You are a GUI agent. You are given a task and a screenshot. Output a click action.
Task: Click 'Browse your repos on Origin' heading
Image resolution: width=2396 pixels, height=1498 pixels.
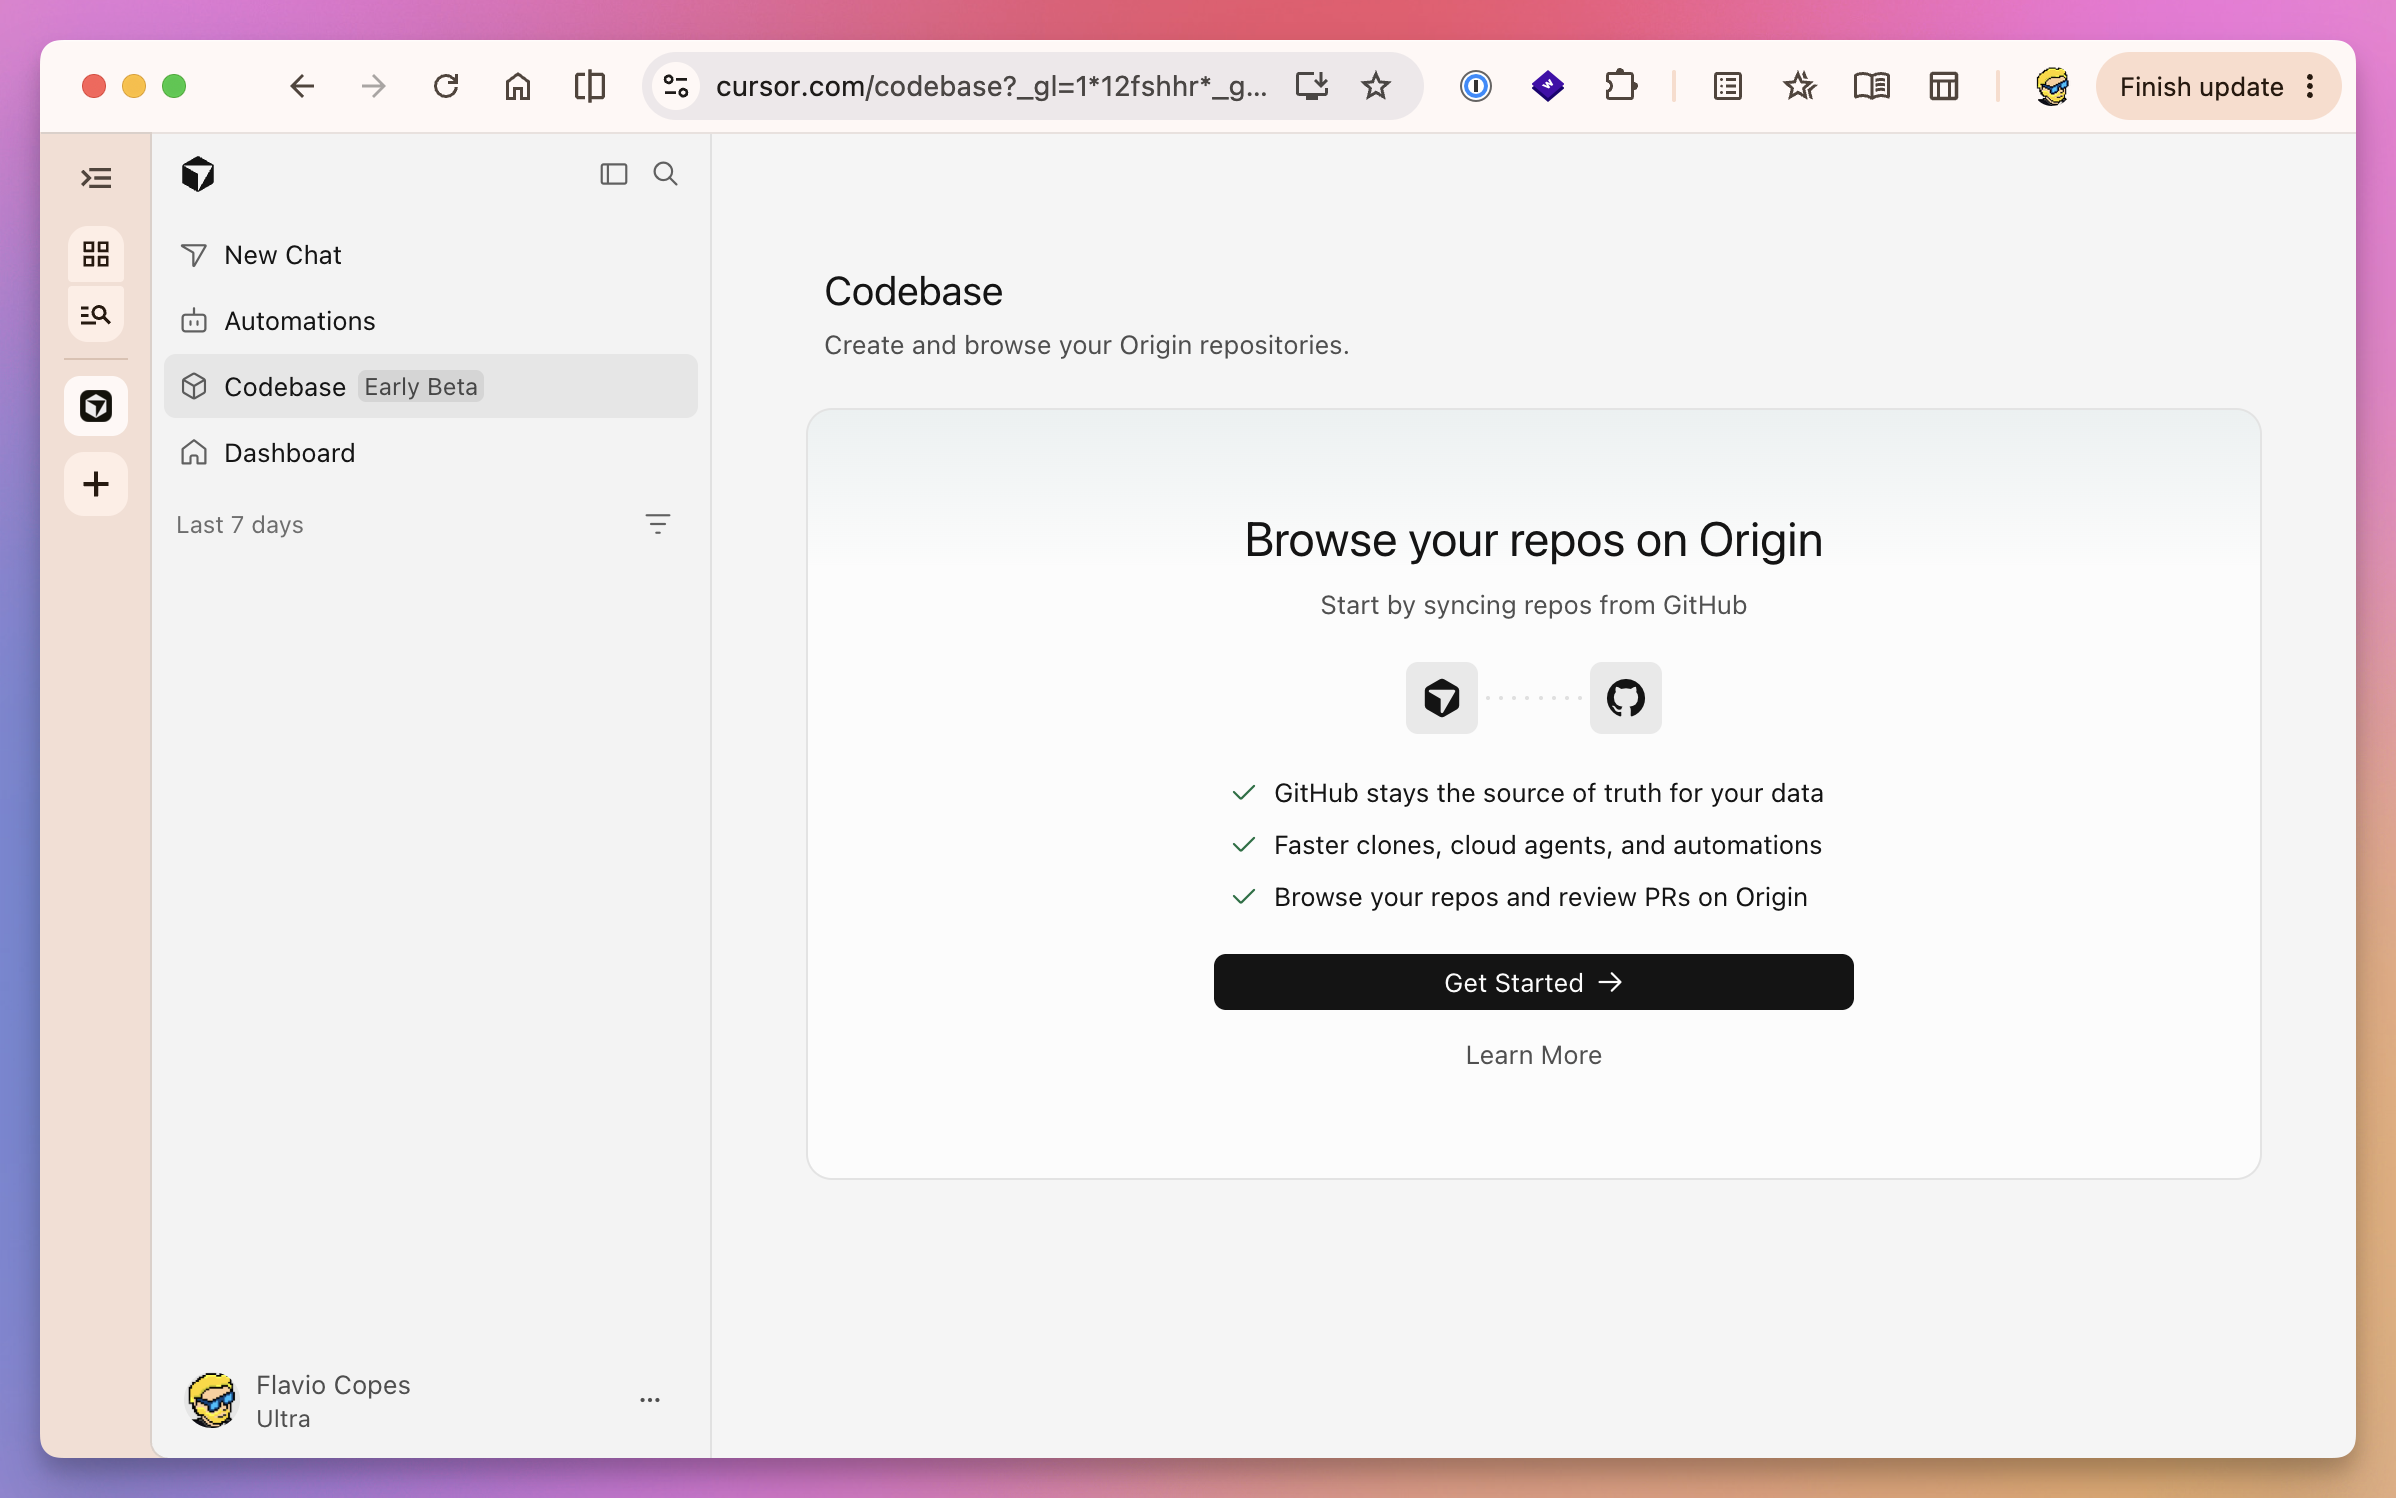click(x=1533, y=540)
